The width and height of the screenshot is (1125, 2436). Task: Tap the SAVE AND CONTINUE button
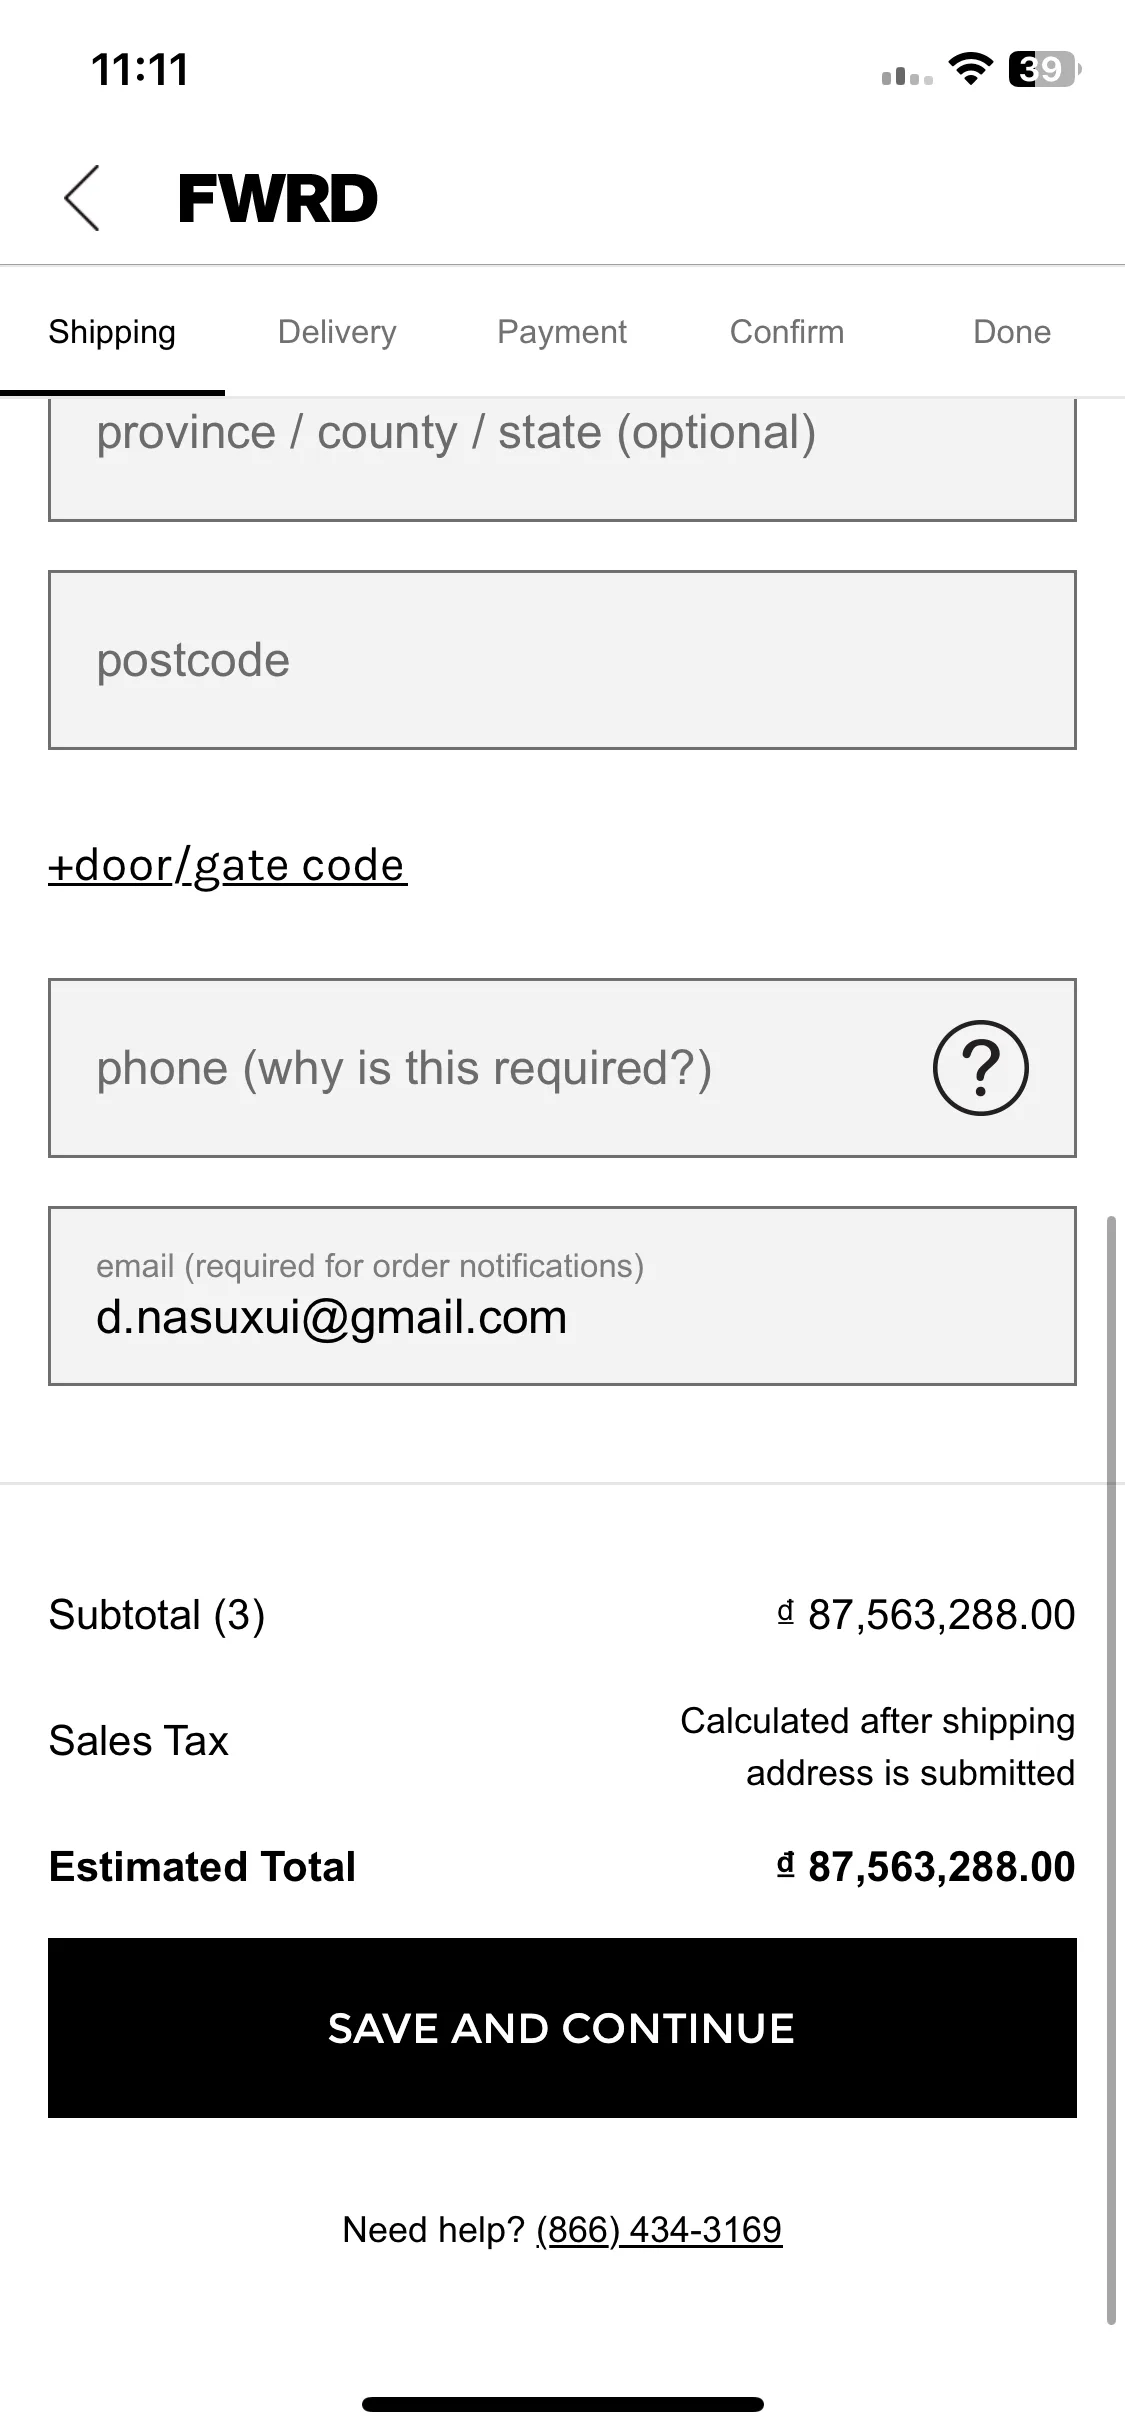tap(562, 2028)
